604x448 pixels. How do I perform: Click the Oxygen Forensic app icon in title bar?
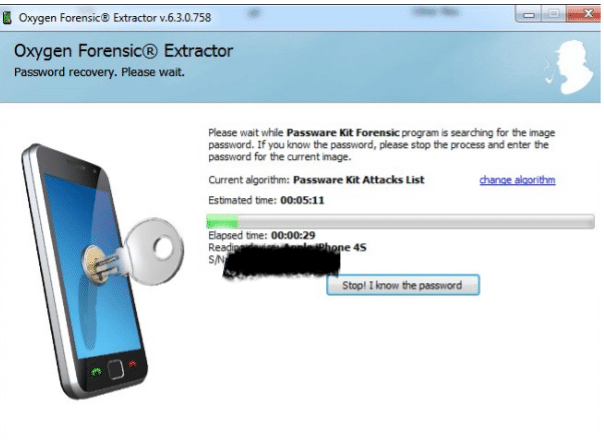7,18
